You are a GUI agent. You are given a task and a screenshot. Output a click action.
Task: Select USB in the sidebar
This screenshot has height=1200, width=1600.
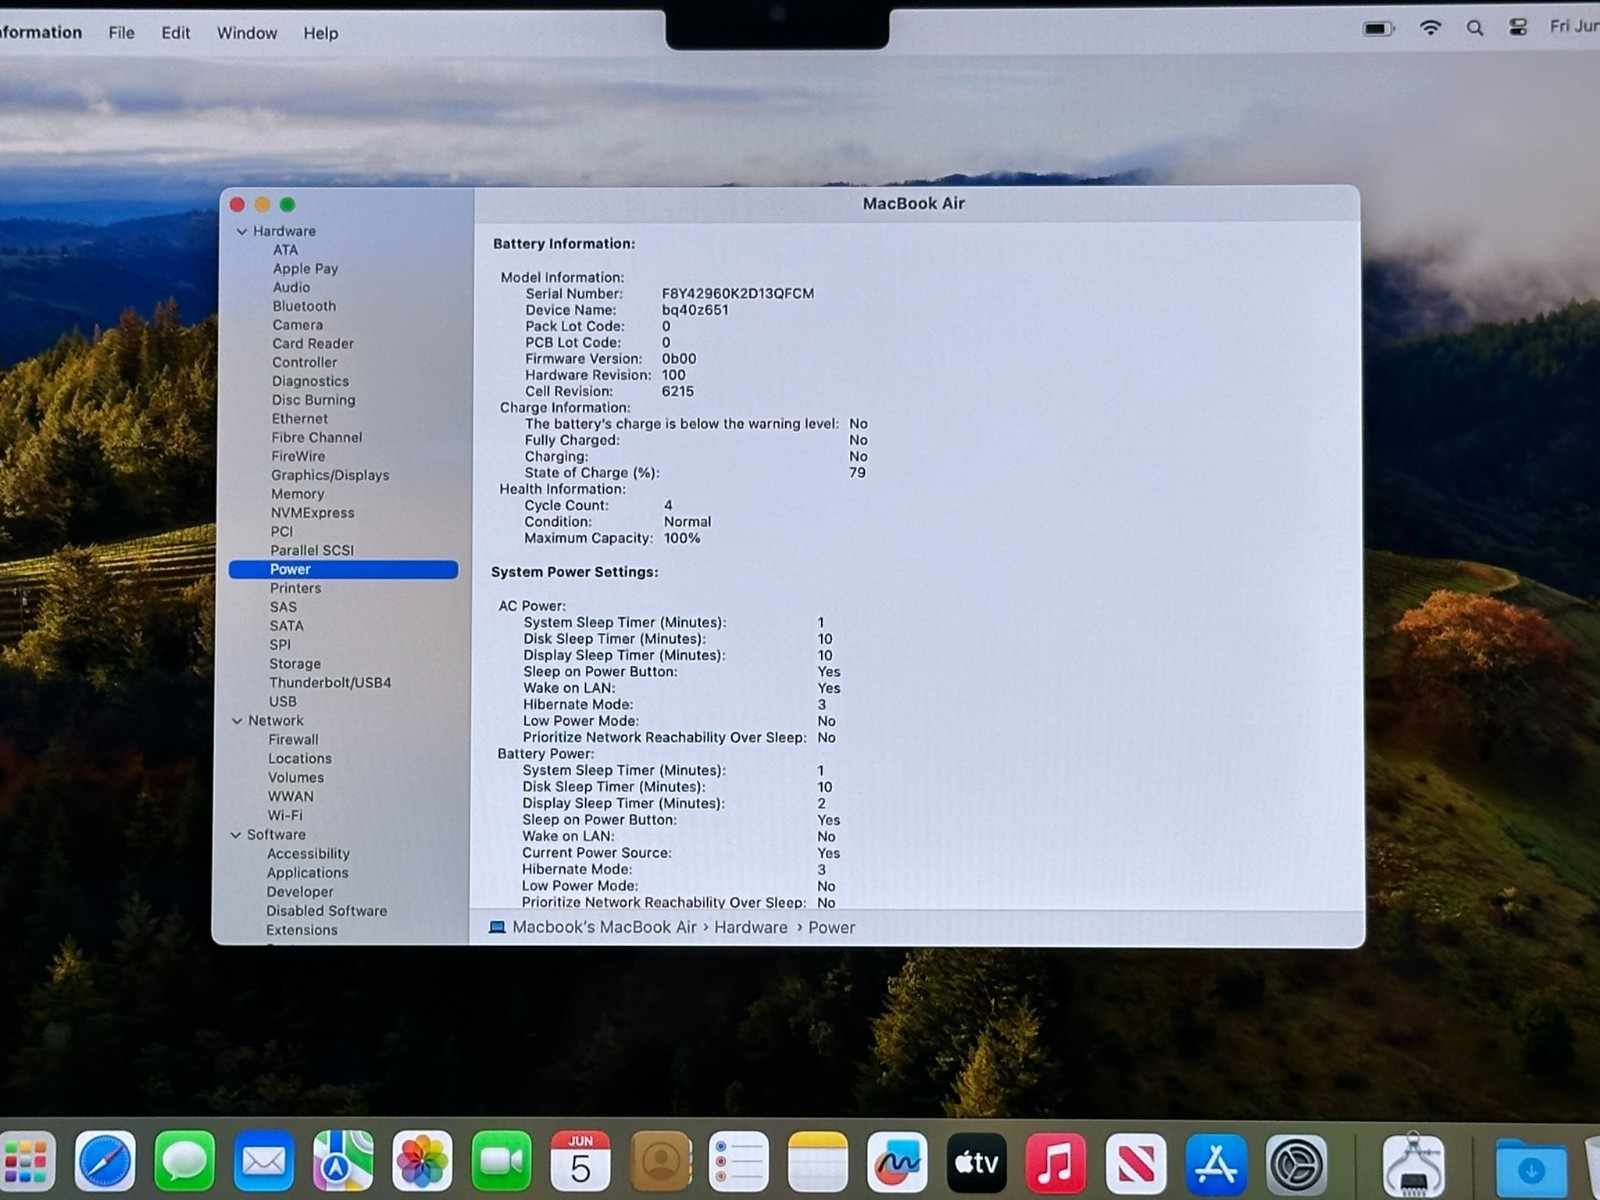click(282, 702)
